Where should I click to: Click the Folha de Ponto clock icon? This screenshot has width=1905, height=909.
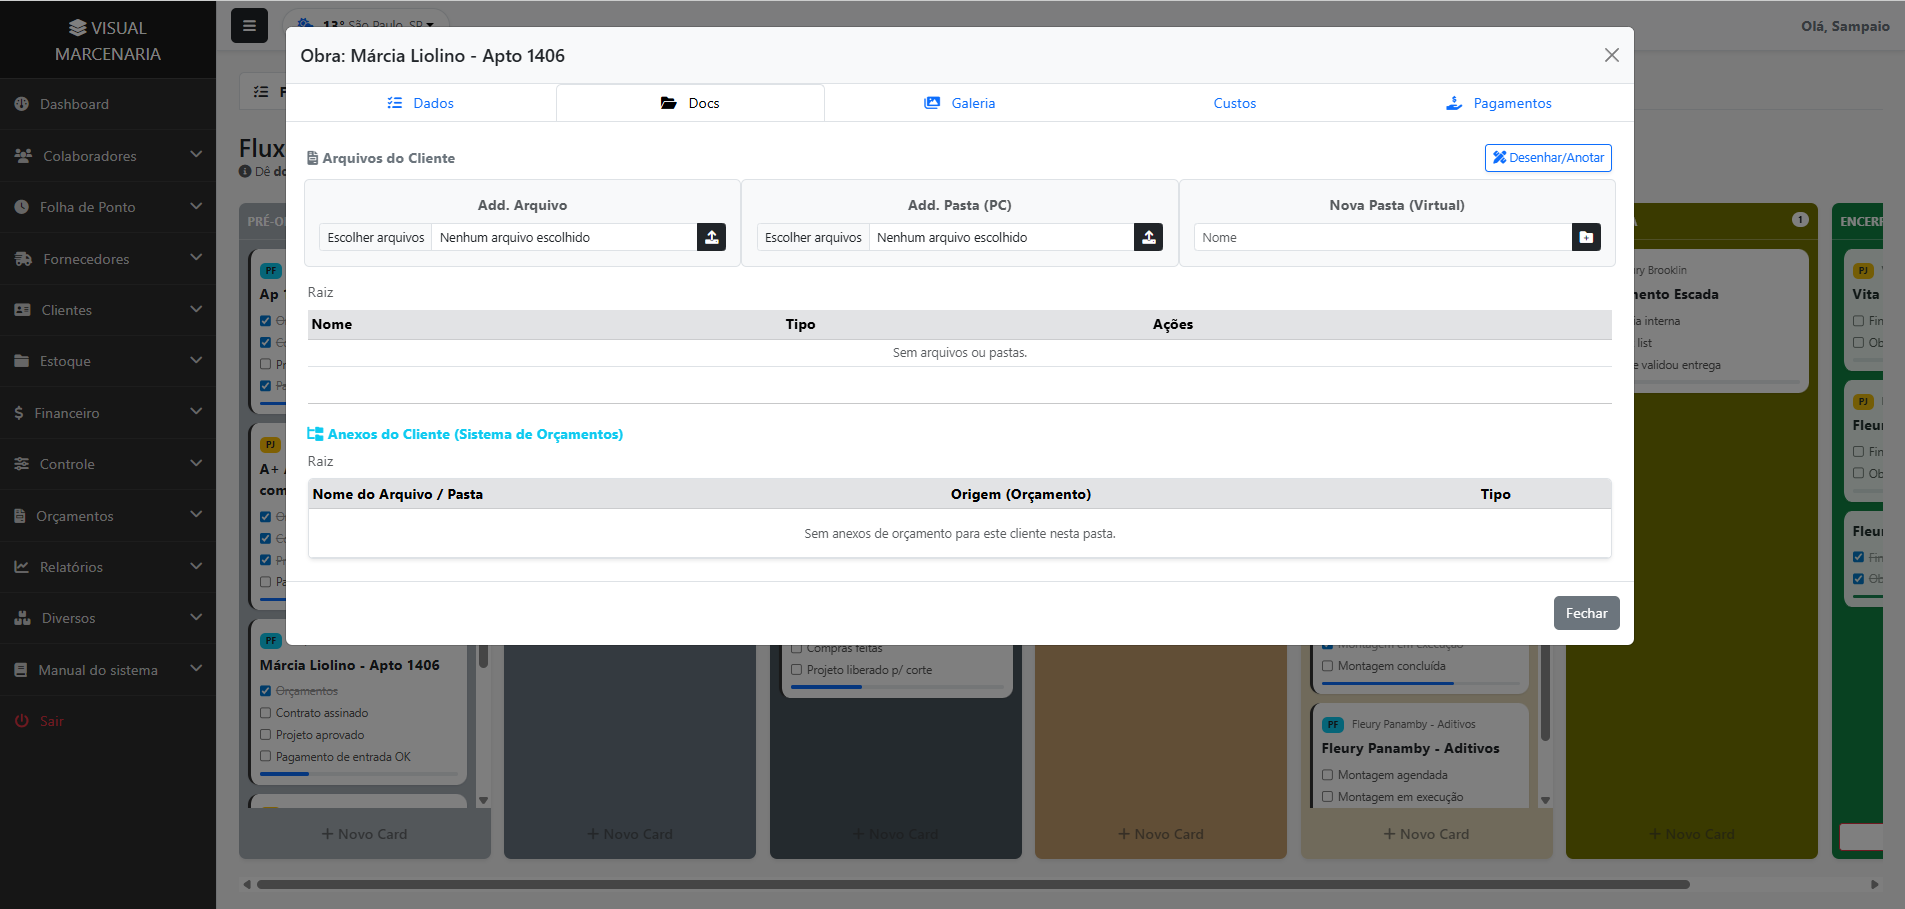[x=22, y=207]
